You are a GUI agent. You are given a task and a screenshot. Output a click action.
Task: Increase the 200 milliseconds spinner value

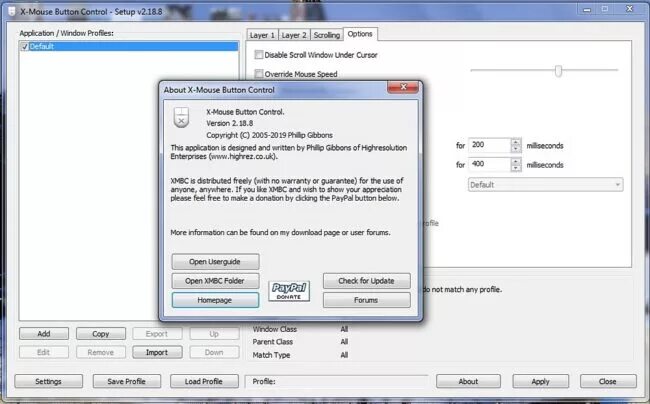[516, 142]
